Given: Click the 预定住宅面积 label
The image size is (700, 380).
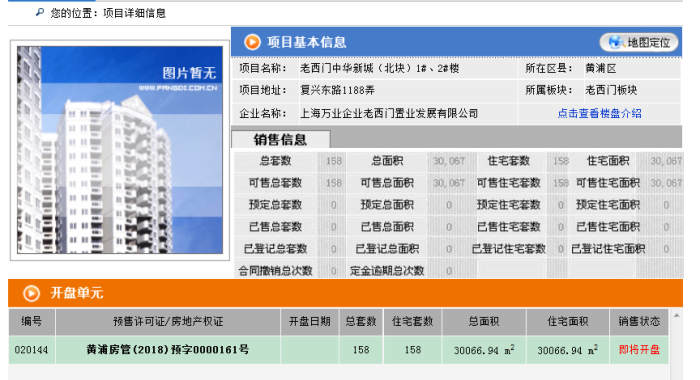Looking at the screenshot, I should pos(608,205).
